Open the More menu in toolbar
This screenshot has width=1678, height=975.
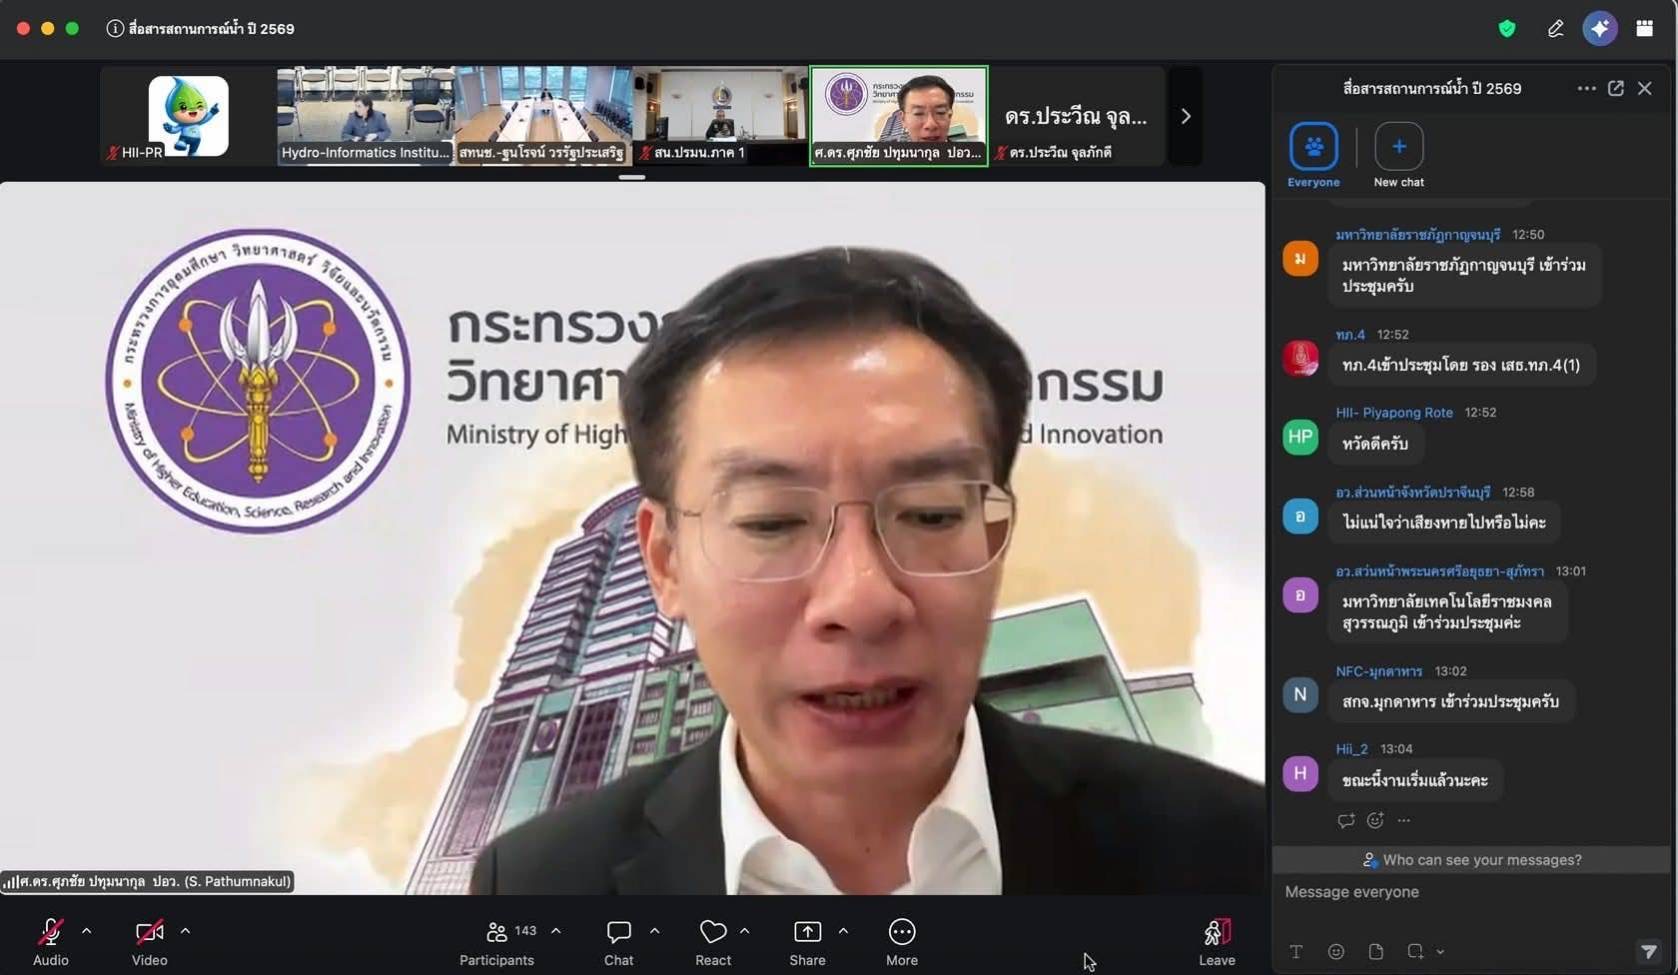[x=902, y=942]
